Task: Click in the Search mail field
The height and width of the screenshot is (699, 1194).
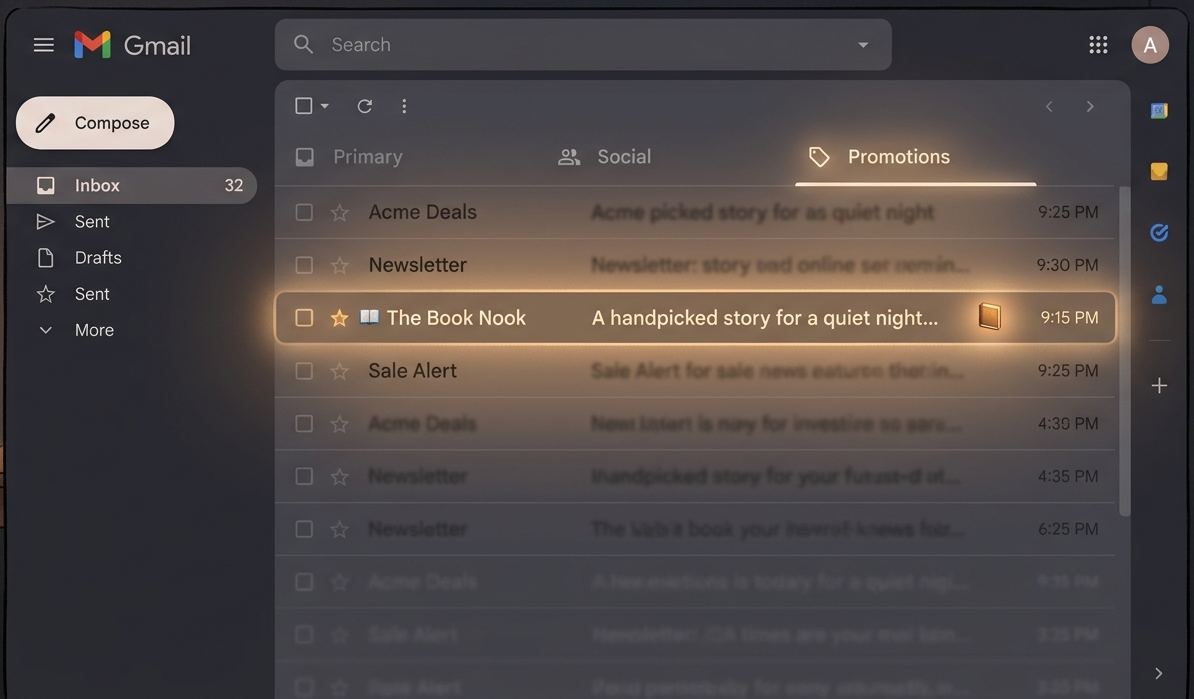Action: (583, 45)
